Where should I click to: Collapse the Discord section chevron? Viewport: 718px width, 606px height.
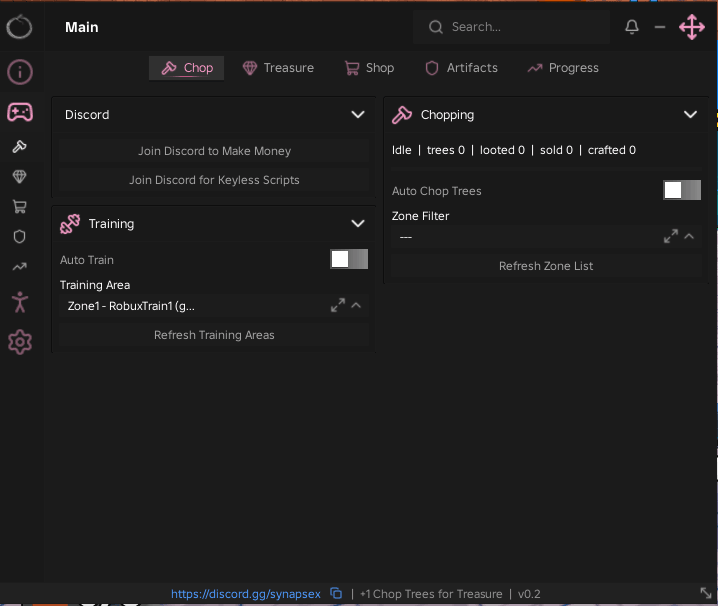coord(358,115)
